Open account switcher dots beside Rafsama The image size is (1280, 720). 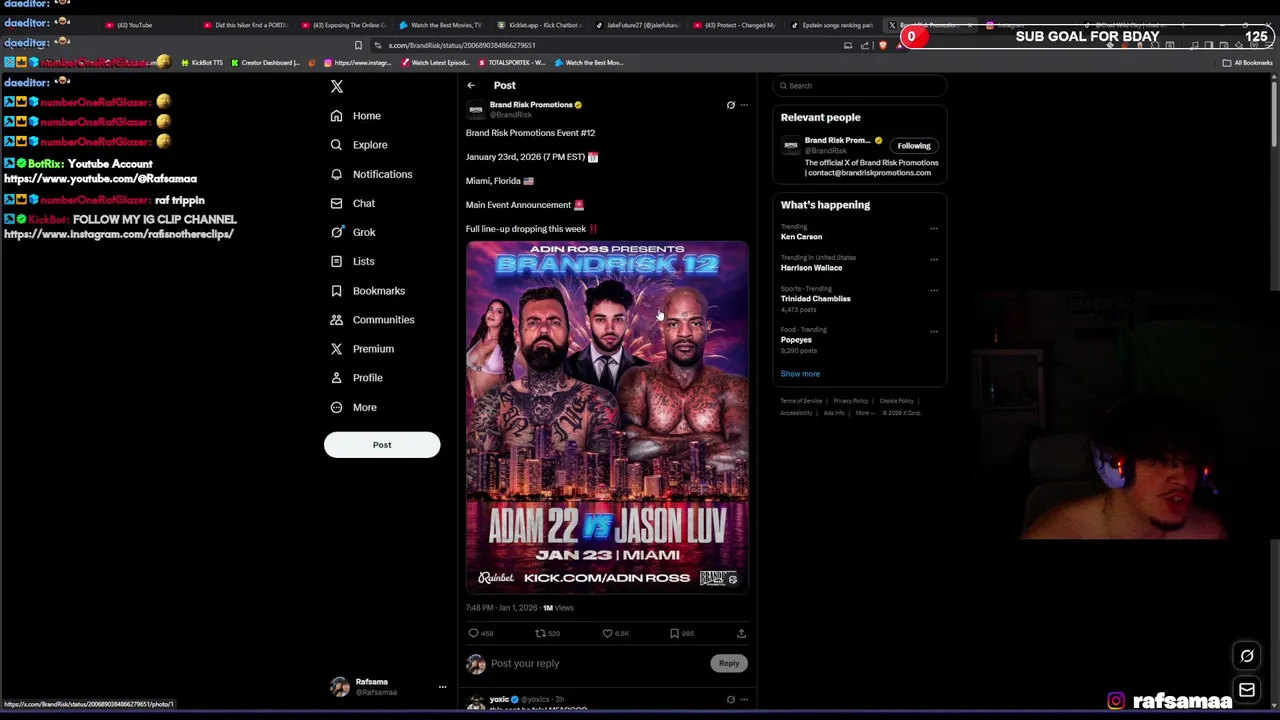[x=442, y=687]
